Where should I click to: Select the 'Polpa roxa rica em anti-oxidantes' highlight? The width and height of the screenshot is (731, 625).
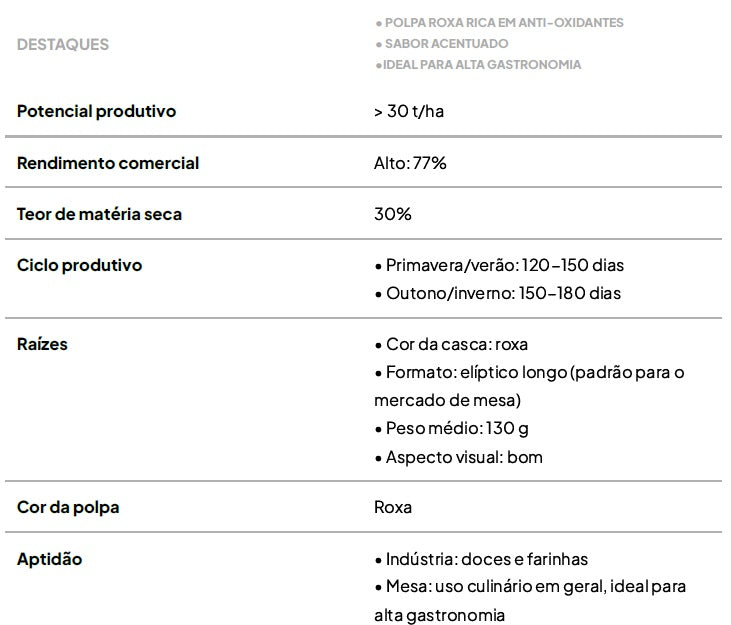tap(499, 22)
